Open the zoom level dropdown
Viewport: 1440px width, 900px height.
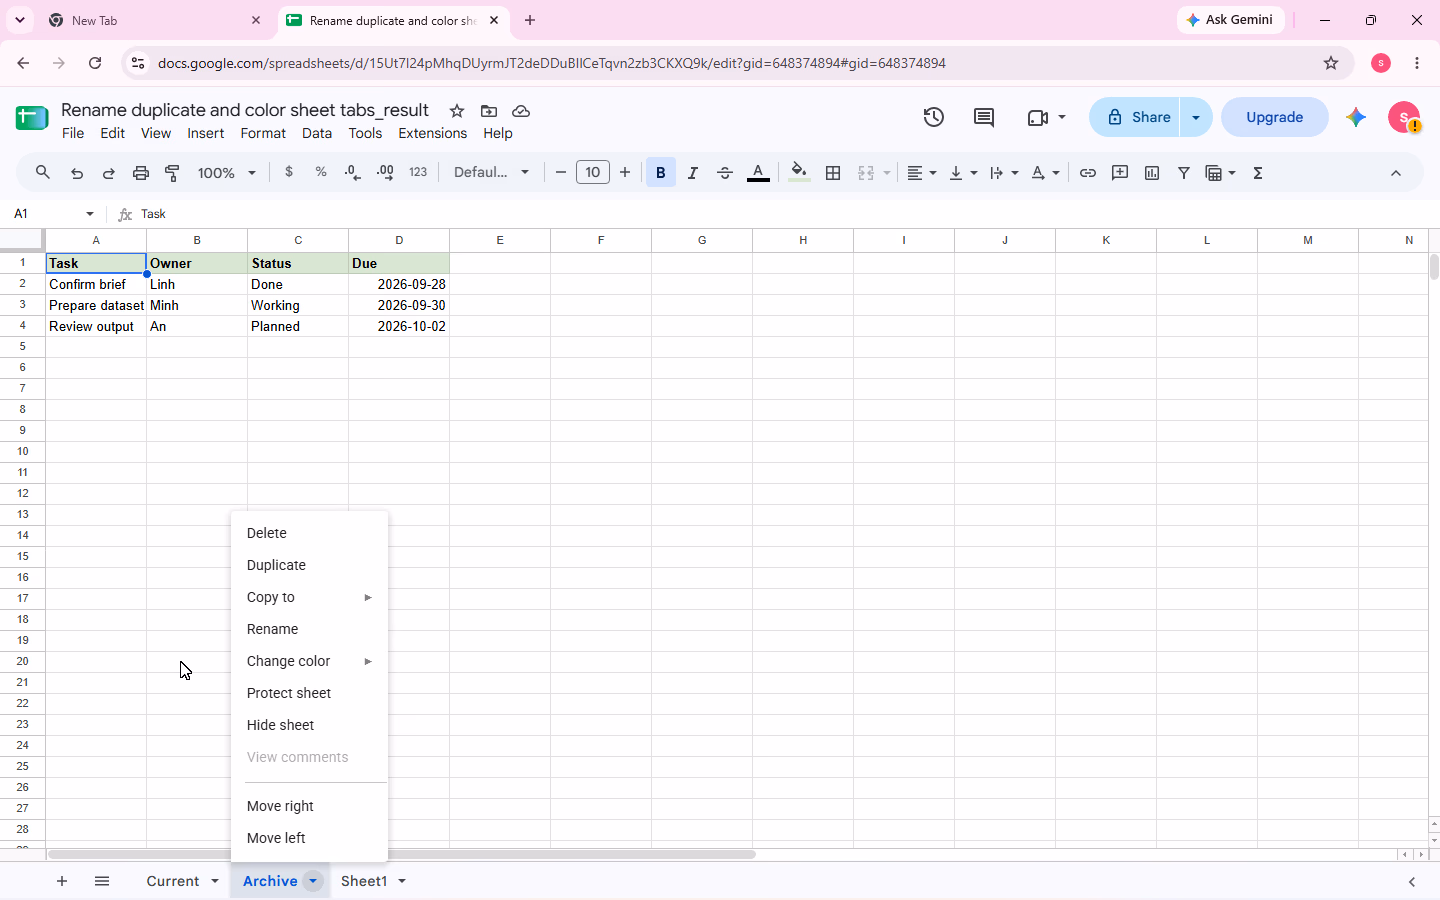click(x=227, y=173)
